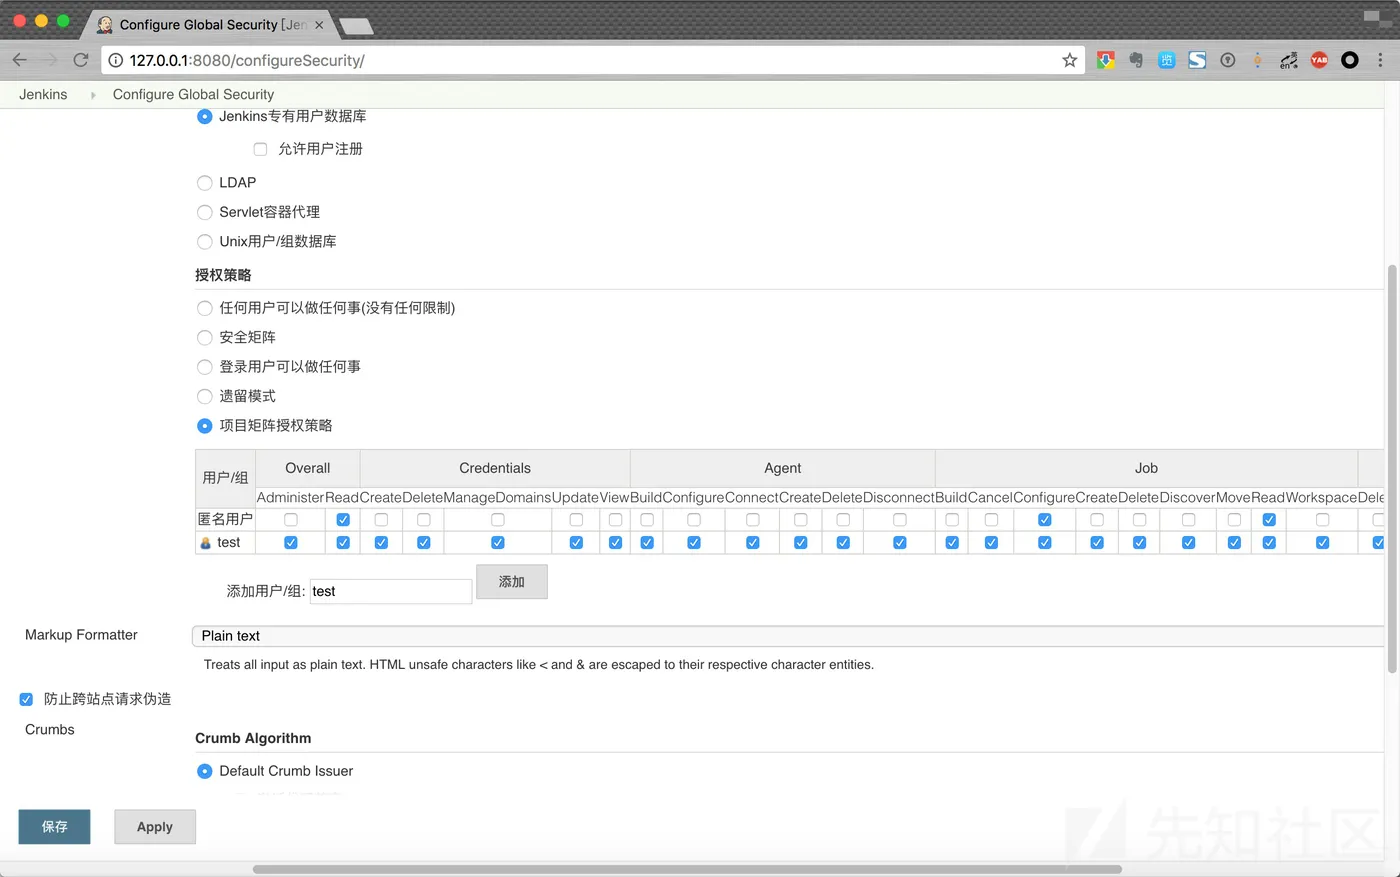The height and width of the screenshot is (877, 1400).
Task: Check Credentials ManageDomains for 匿名用户
Action: (498, 520)
